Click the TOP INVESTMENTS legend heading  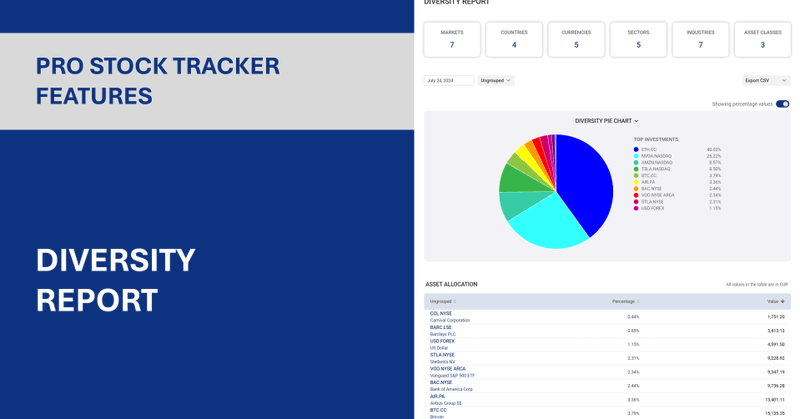[656, 139]
